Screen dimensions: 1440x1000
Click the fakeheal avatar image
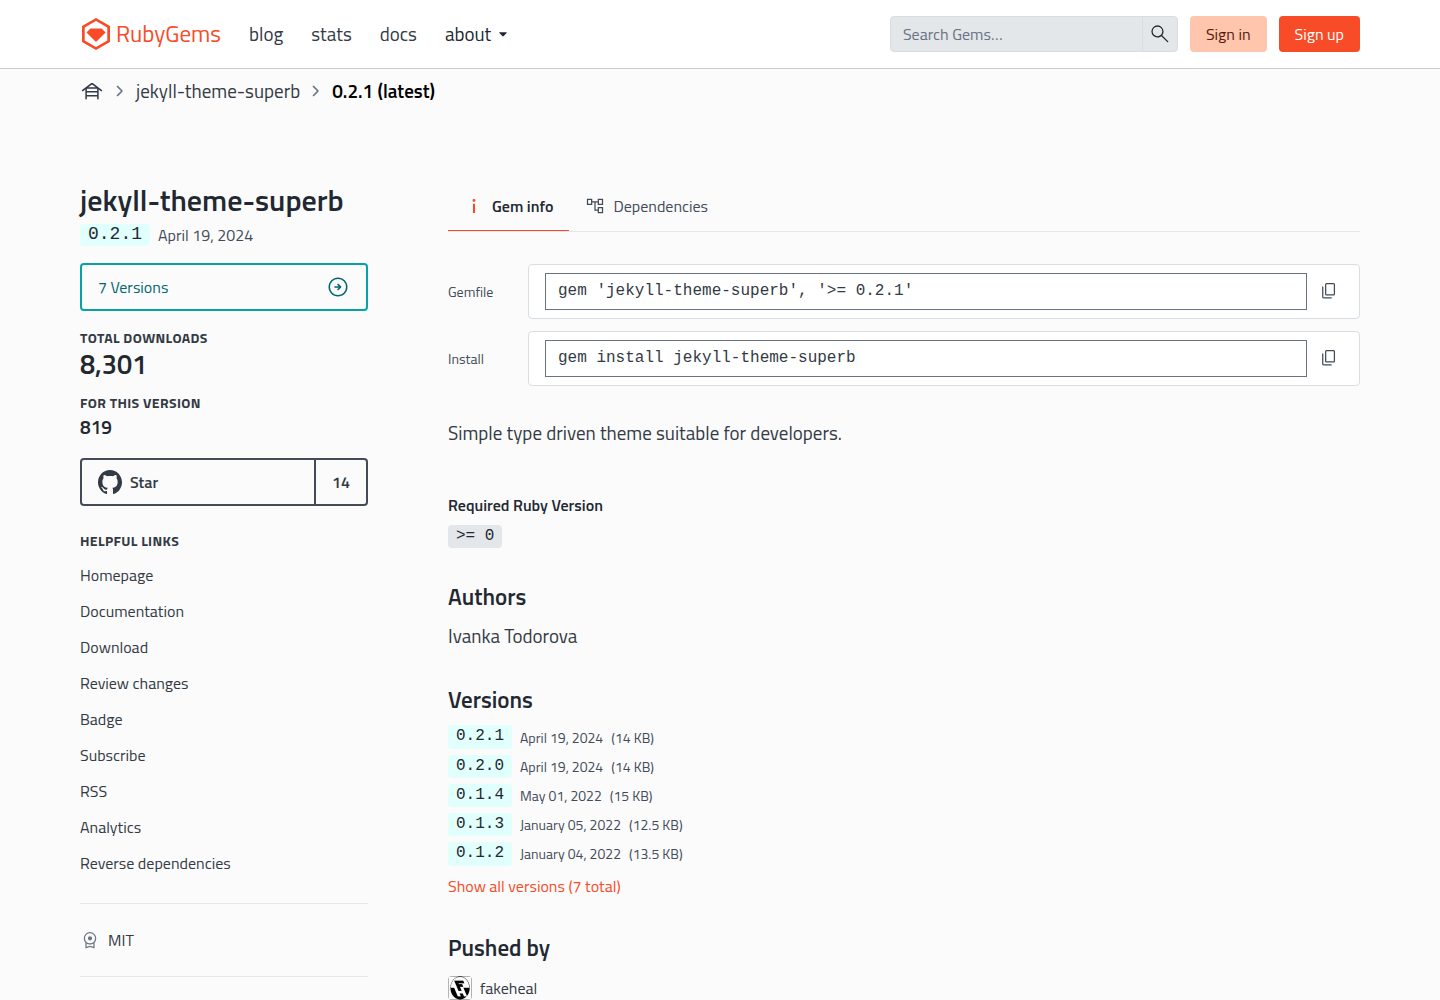click(x=460, y=988)
